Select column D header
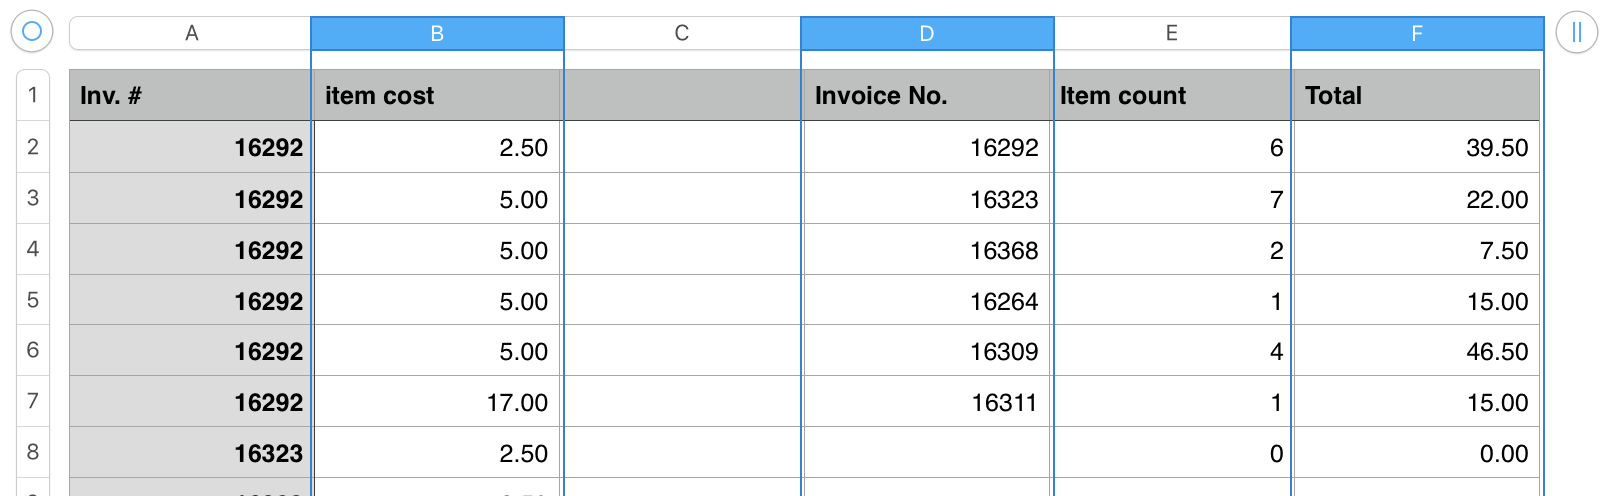Screen dimensions: 1602x496 click(927, 33)
